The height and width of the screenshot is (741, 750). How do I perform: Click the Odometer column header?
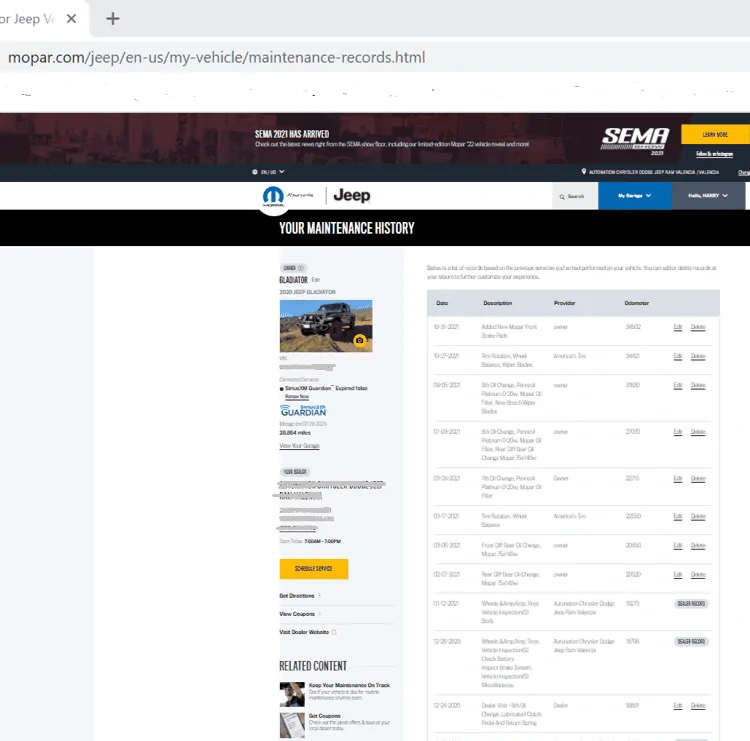coord(637,303)
